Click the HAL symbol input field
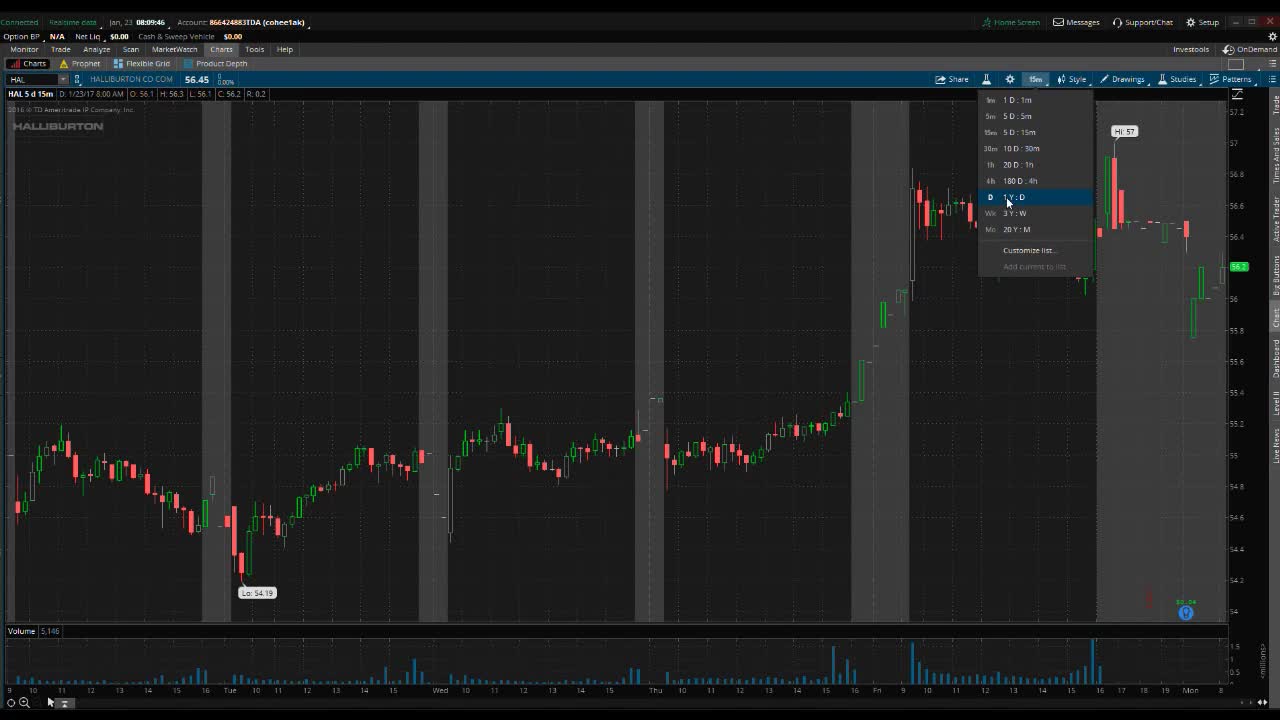Image resolution: width=1280 pixels, height=720 pixels. click(32, 79)
